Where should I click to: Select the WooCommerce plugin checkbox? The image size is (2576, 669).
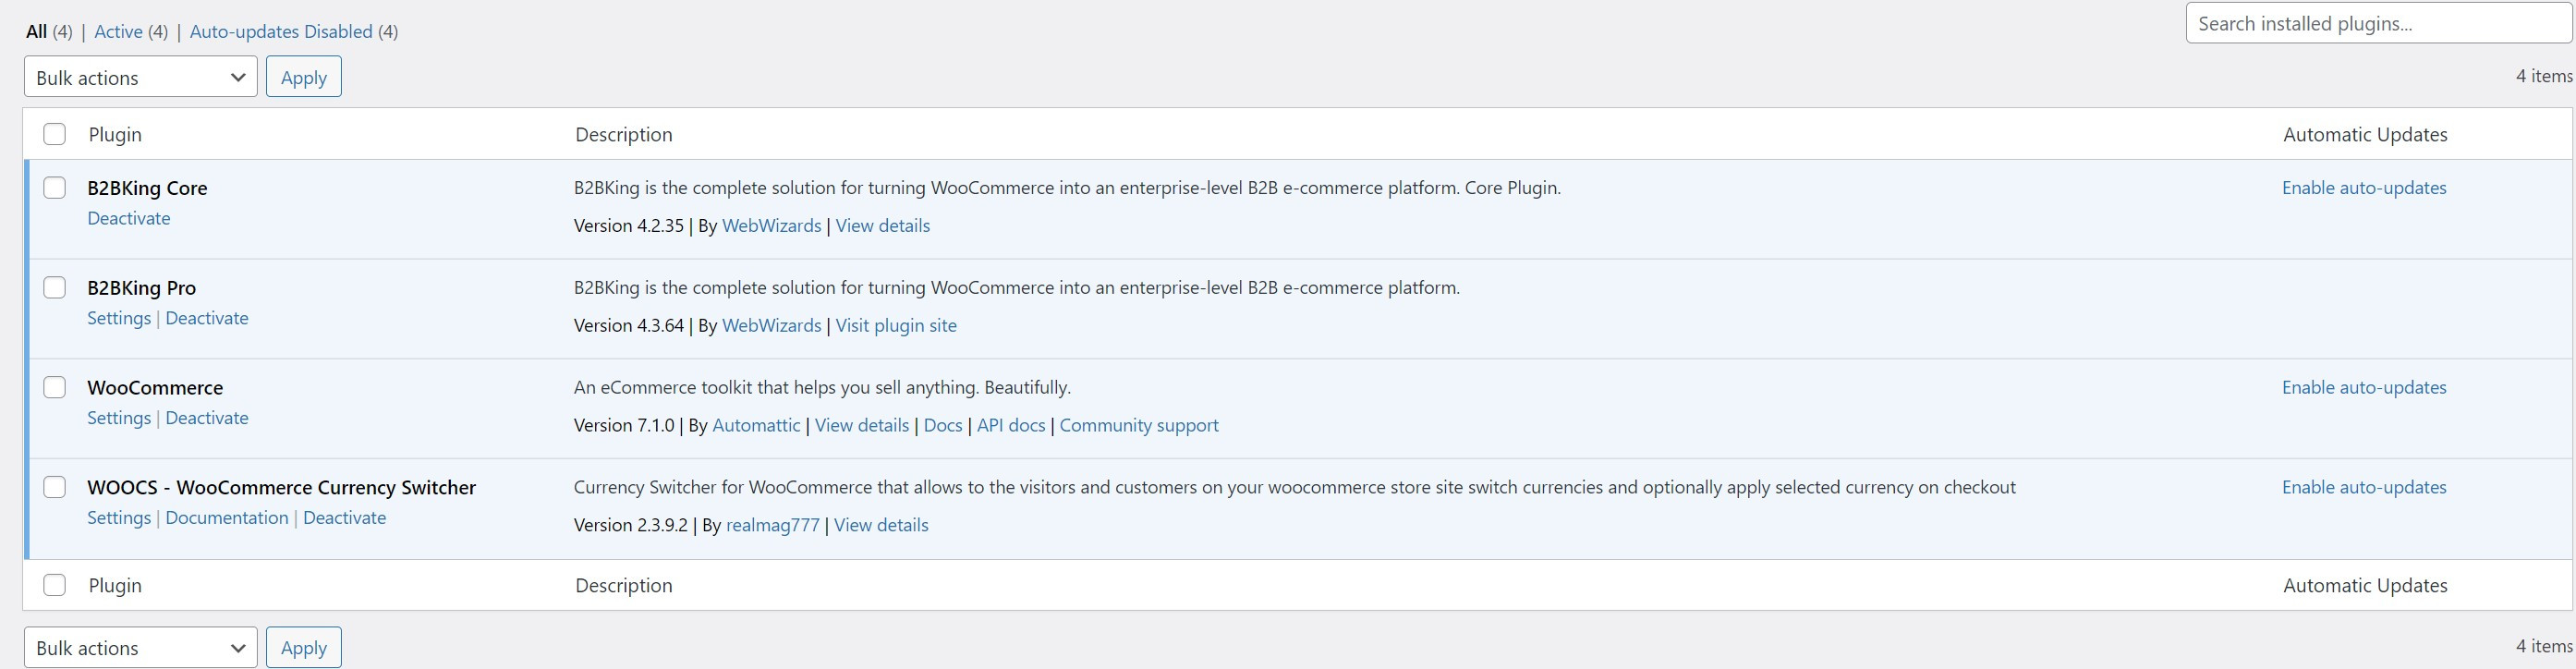point(55,388)
